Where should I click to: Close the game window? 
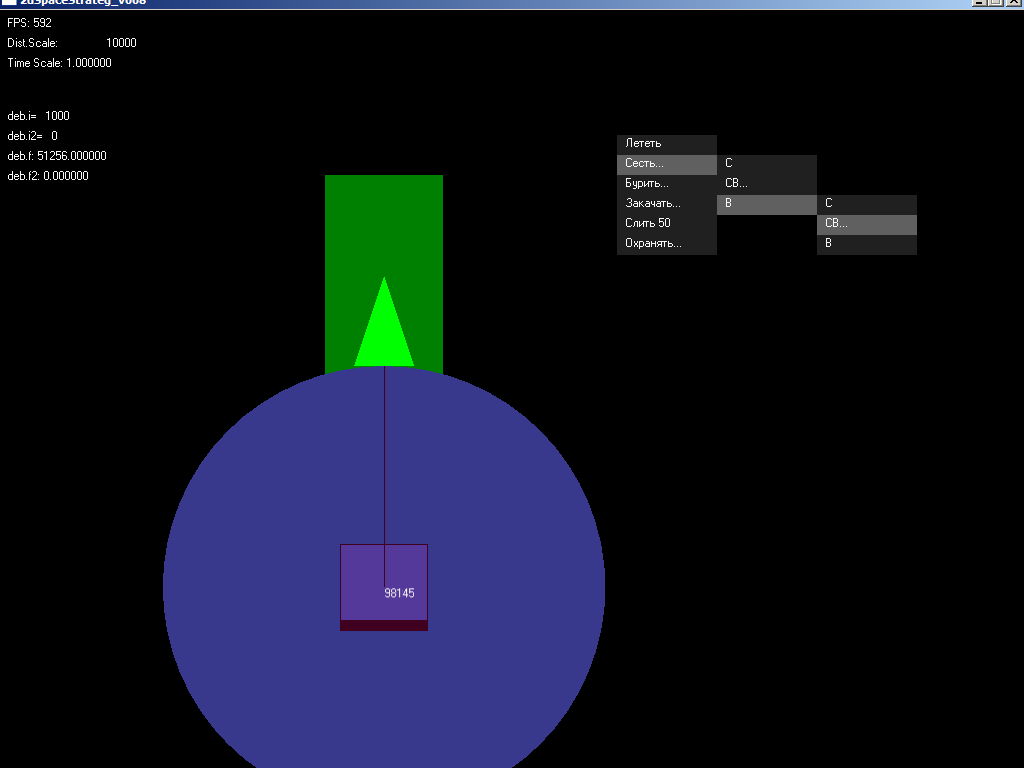coord(1012,3)
